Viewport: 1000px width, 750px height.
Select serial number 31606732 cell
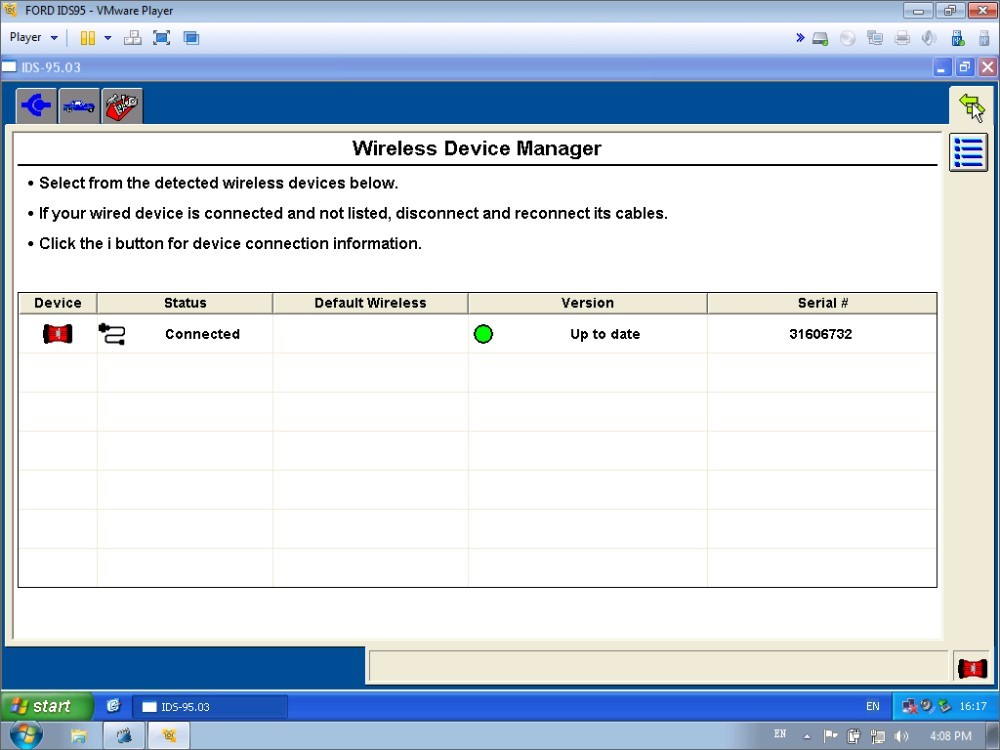click(820, 334)
